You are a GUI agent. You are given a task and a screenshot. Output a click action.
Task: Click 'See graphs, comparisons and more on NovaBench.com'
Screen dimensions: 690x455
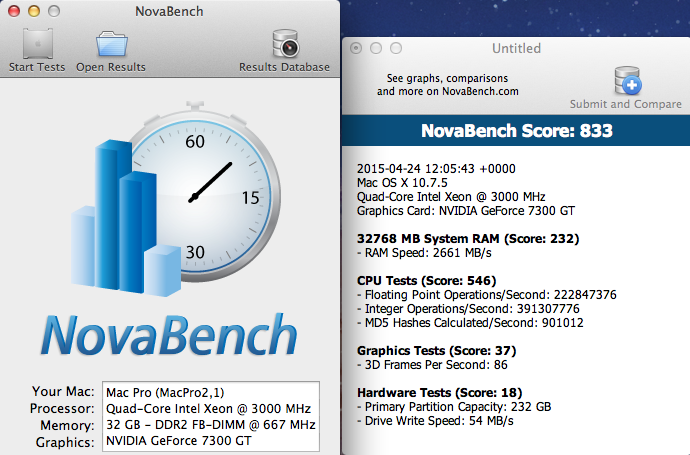(448, 84)
